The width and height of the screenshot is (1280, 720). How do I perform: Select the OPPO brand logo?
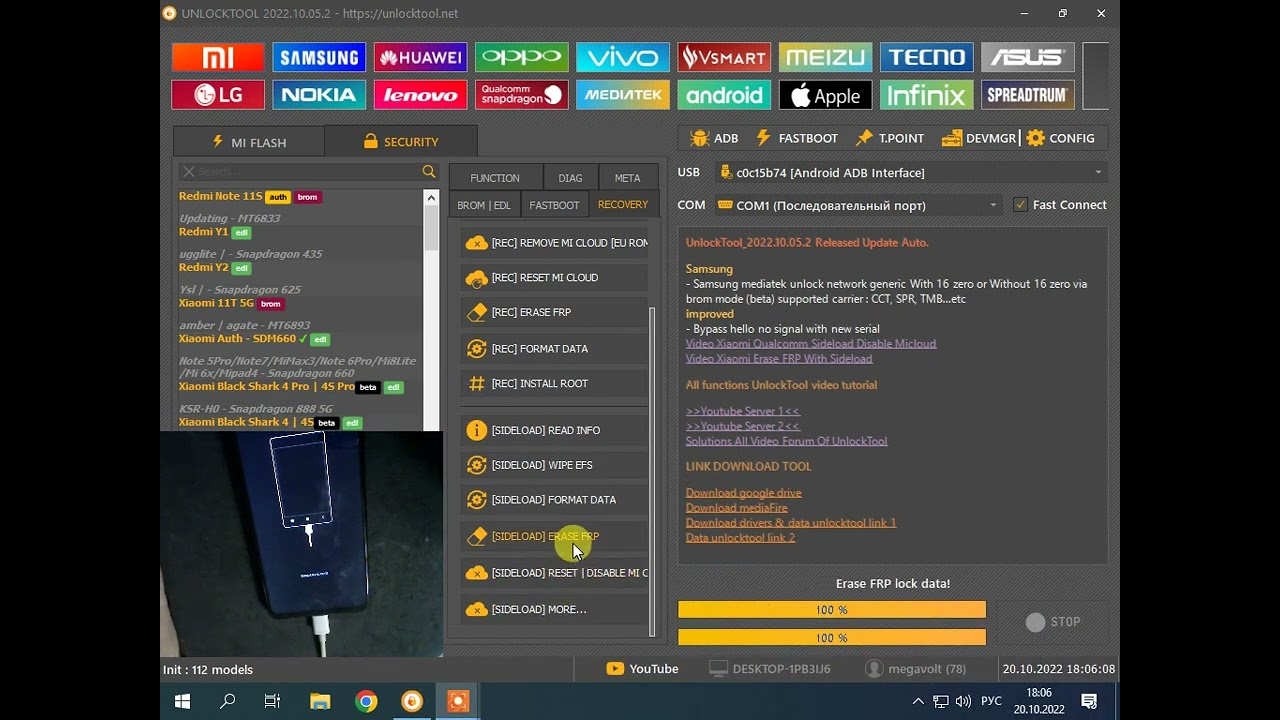tap(522, 57)
